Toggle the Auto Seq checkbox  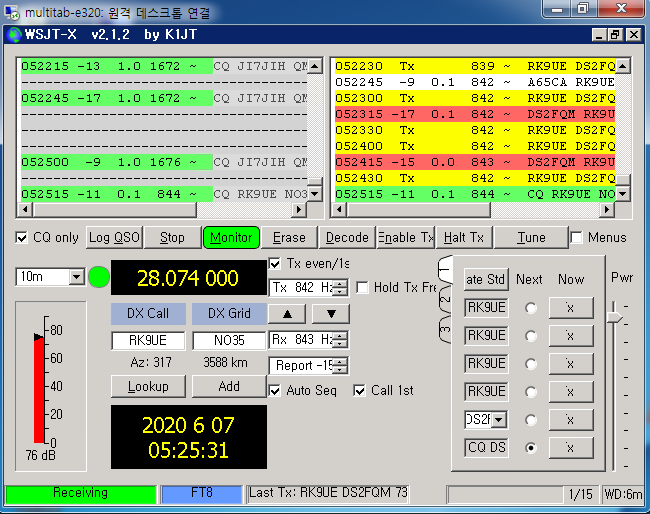(275, 390)
